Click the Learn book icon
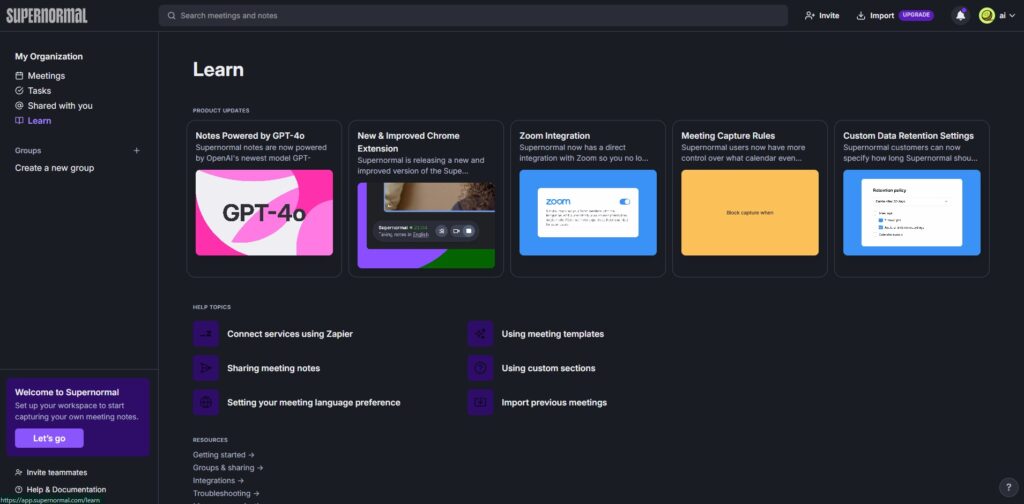 pyautogui.click(x=19, y=121)
